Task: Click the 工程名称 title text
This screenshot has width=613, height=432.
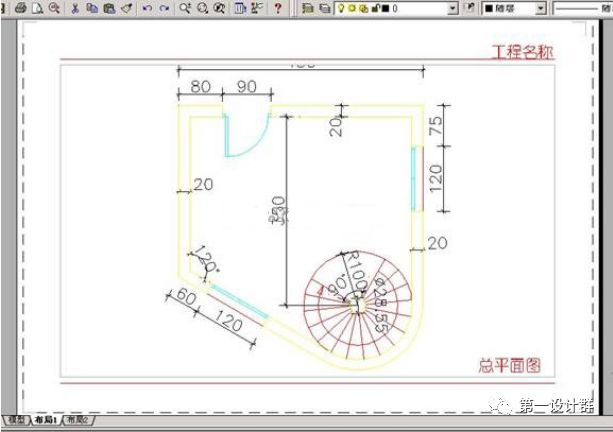Action: coord(522,52)
